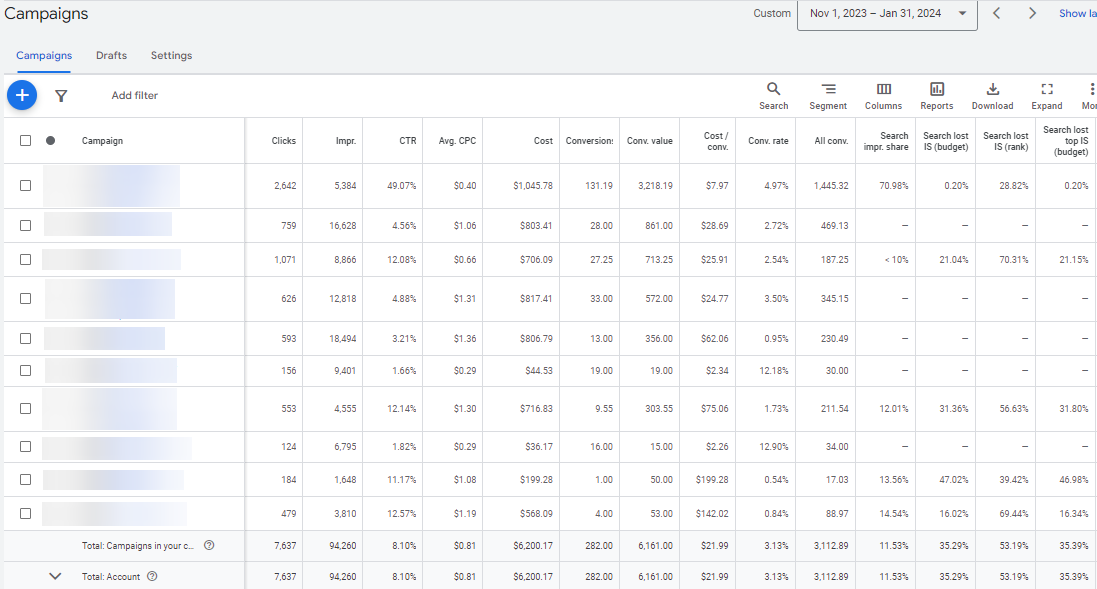Switch to the Drafts tab
The image size is (1097, 589).
tap(111, 55)
